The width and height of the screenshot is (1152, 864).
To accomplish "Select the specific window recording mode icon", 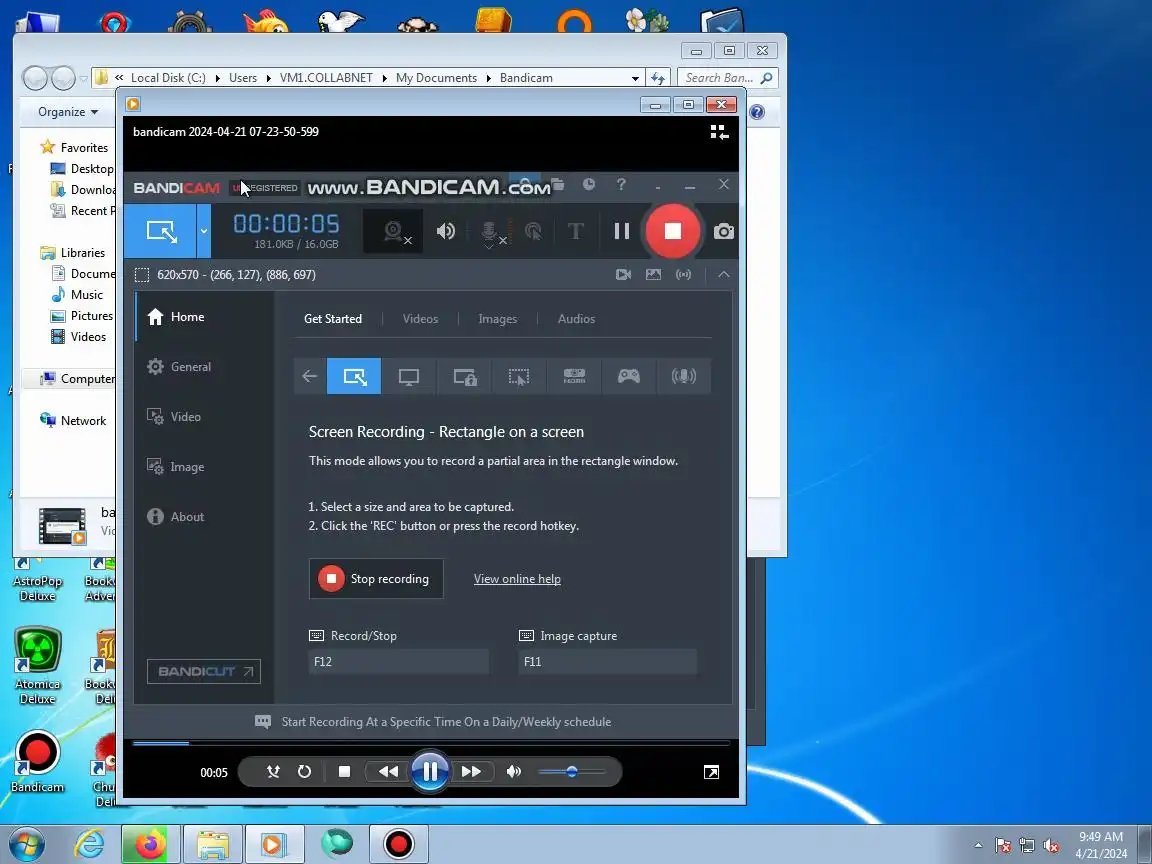I will 464,376.
